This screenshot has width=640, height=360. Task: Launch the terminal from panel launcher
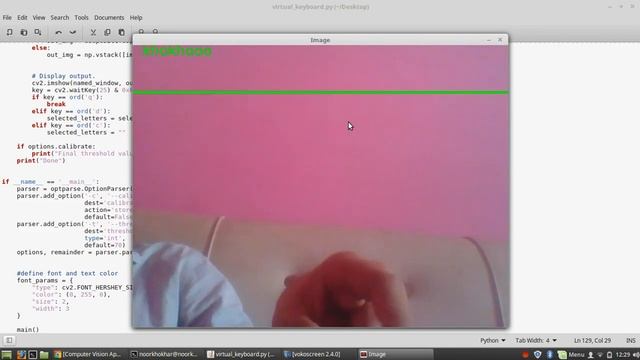tap(33, 354)
